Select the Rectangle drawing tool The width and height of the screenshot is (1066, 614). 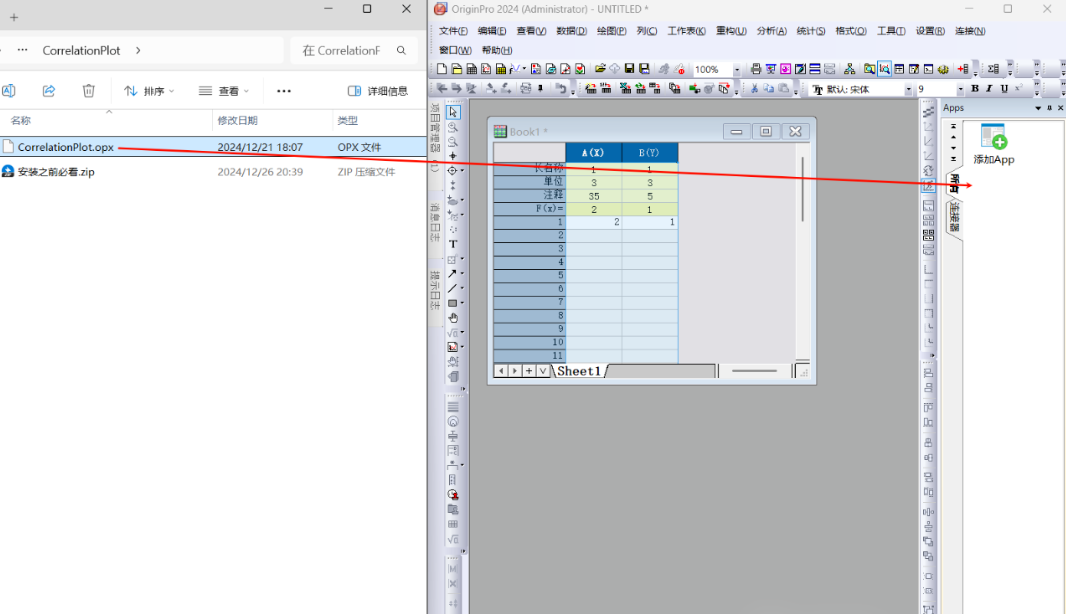452,303
